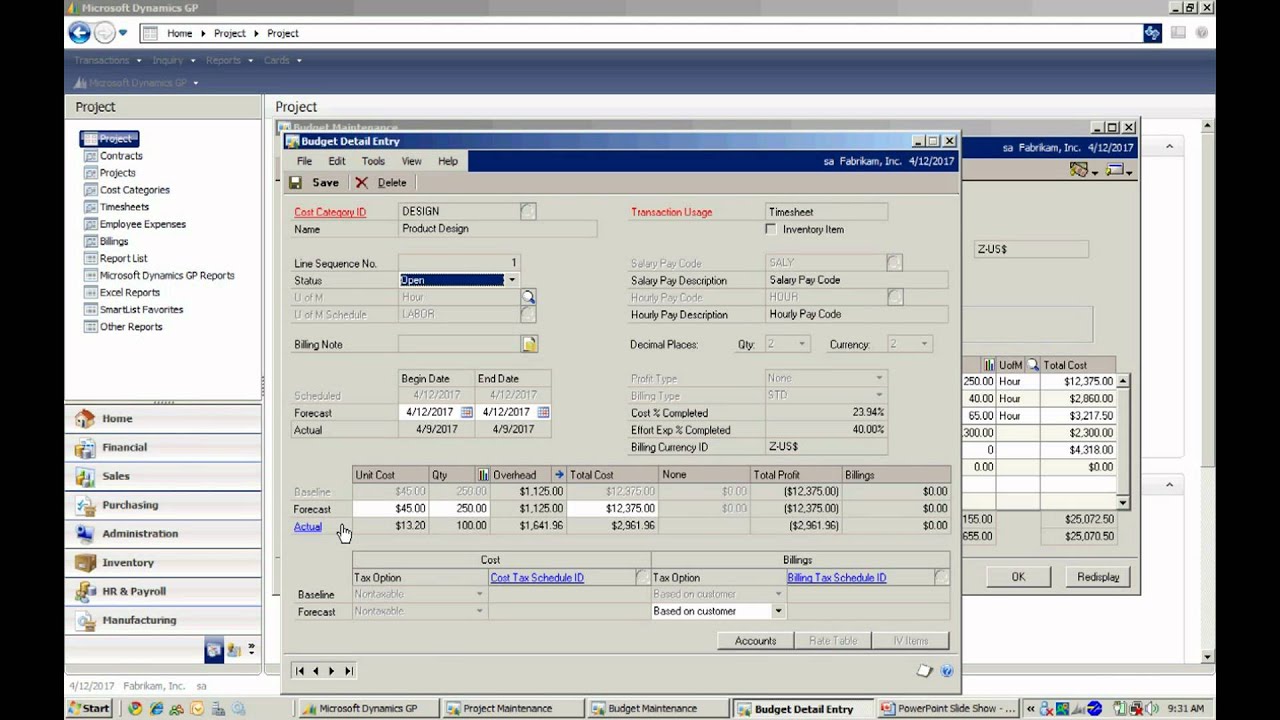Click UofM column lookup icon in Budget Maintenance
This screenshot has width=1280, height=720.
click(1034, 365)
